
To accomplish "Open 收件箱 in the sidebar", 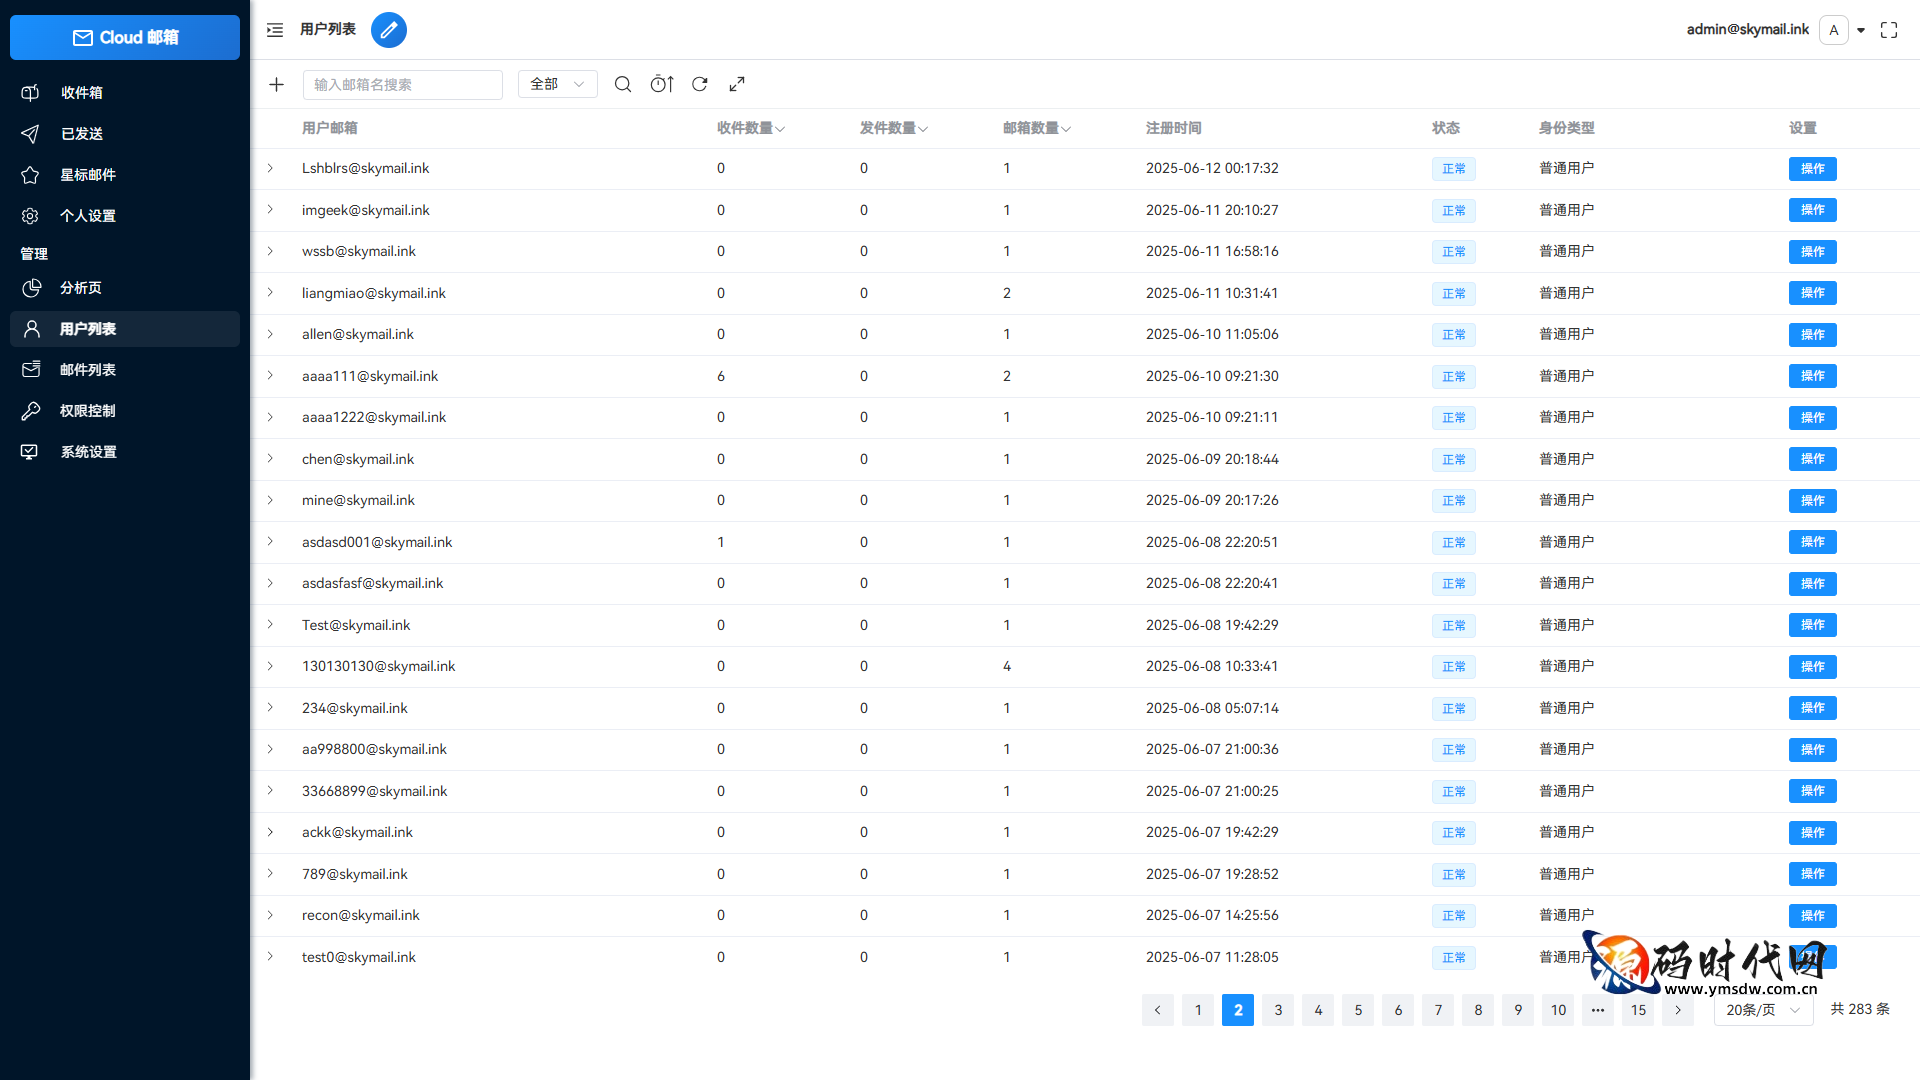I will coord(82,93).
